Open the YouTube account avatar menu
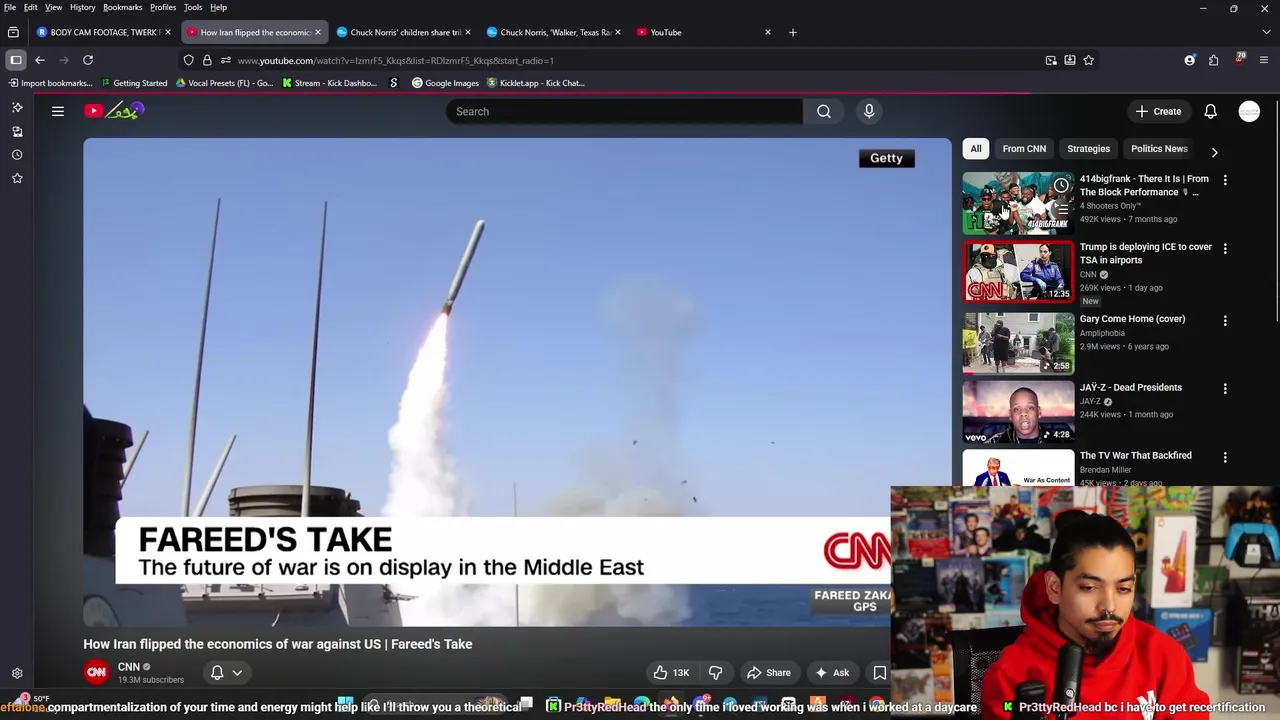Screen dimensions: 1280x720 pyautogui.click(x=1249, y=111)
